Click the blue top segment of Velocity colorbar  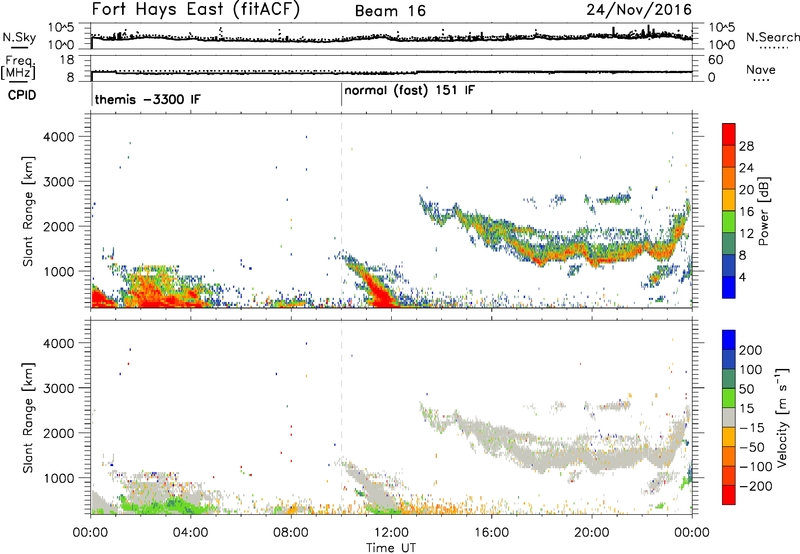click(729, 340)
